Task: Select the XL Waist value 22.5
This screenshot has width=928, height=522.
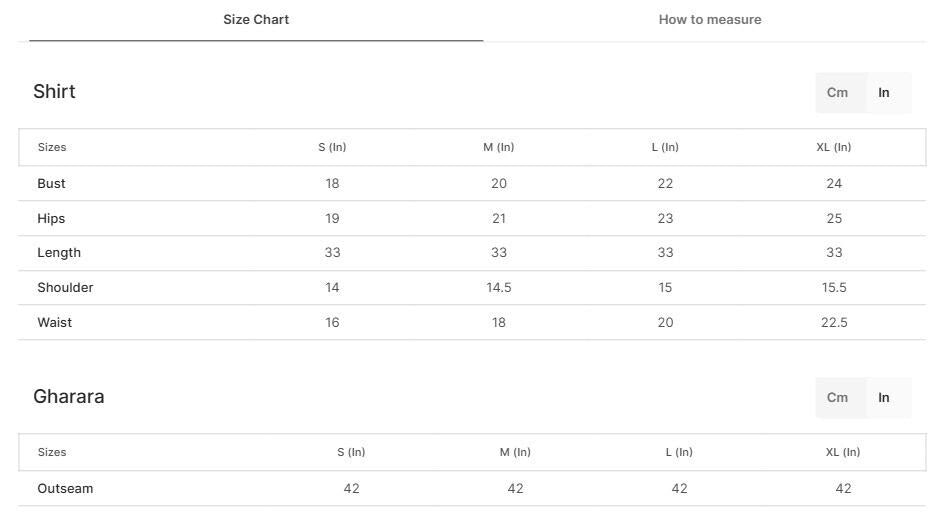Action: pyautogui.click(x=834, y=323)
